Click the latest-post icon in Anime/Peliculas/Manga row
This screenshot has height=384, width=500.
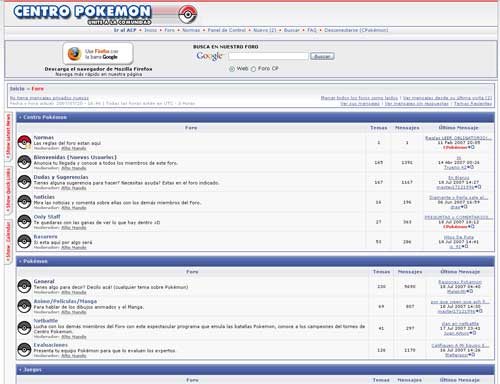(479, 311)
